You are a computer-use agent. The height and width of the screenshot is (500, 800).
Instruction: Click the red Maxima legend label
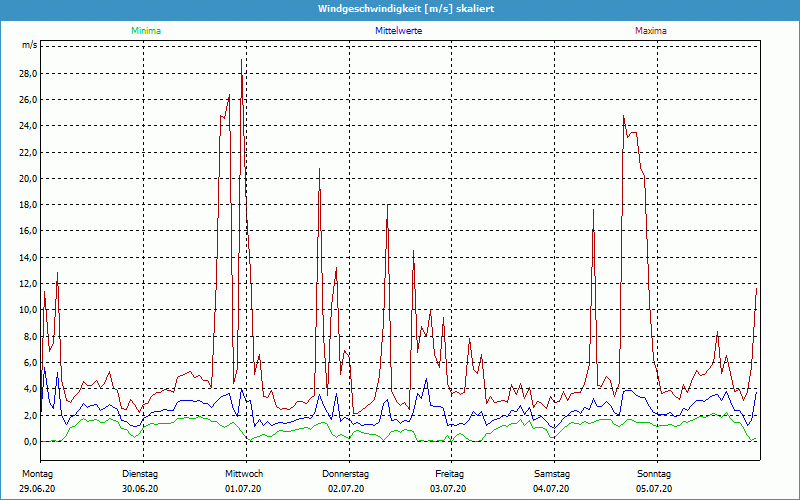651,31
